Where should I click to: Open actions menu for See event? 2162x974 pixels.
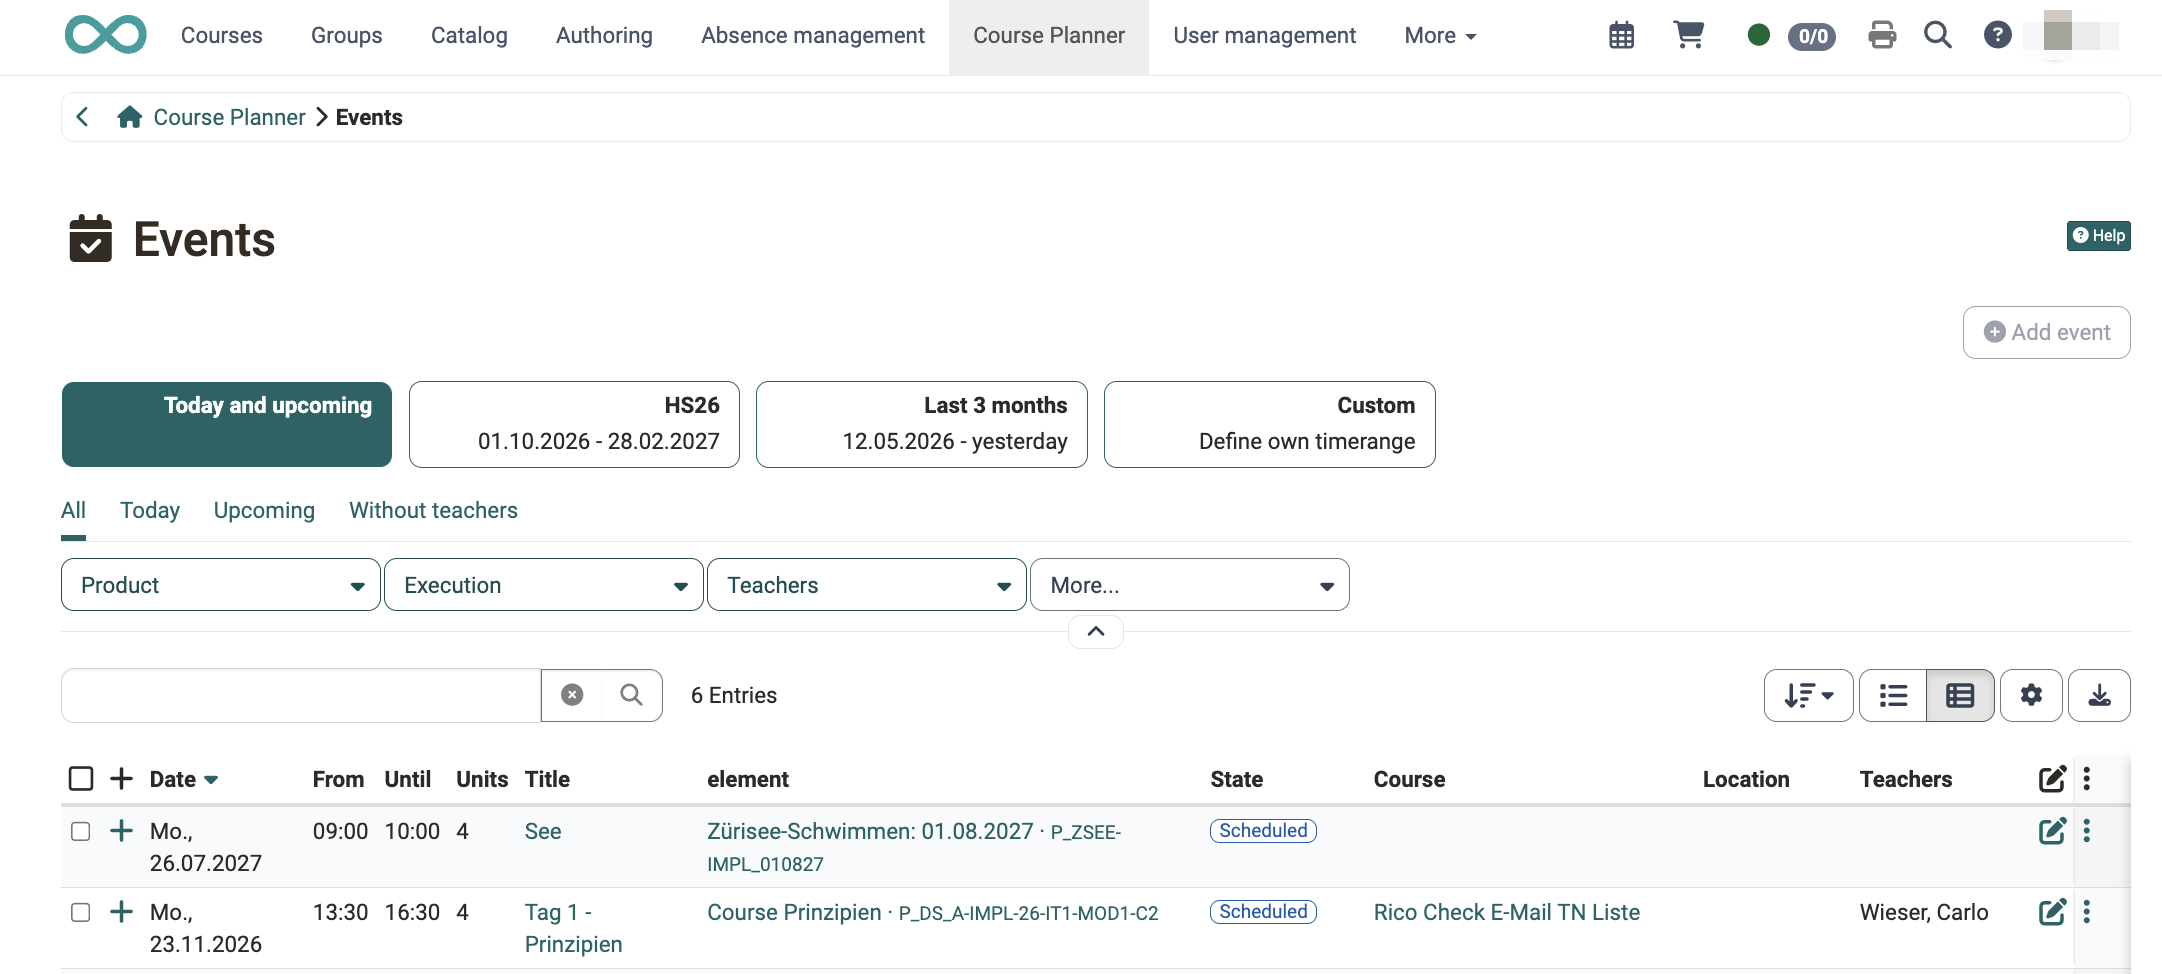pyautogui.click(x=2087, y=831)
